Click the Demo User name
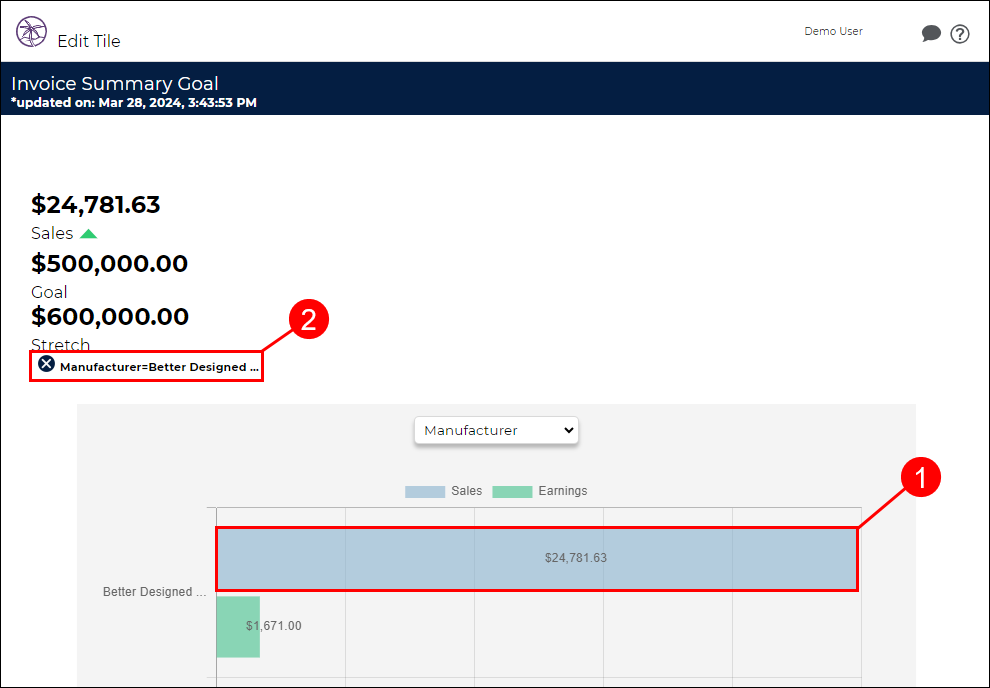This screenshot has height=688, width=990. tap(833, 32)
